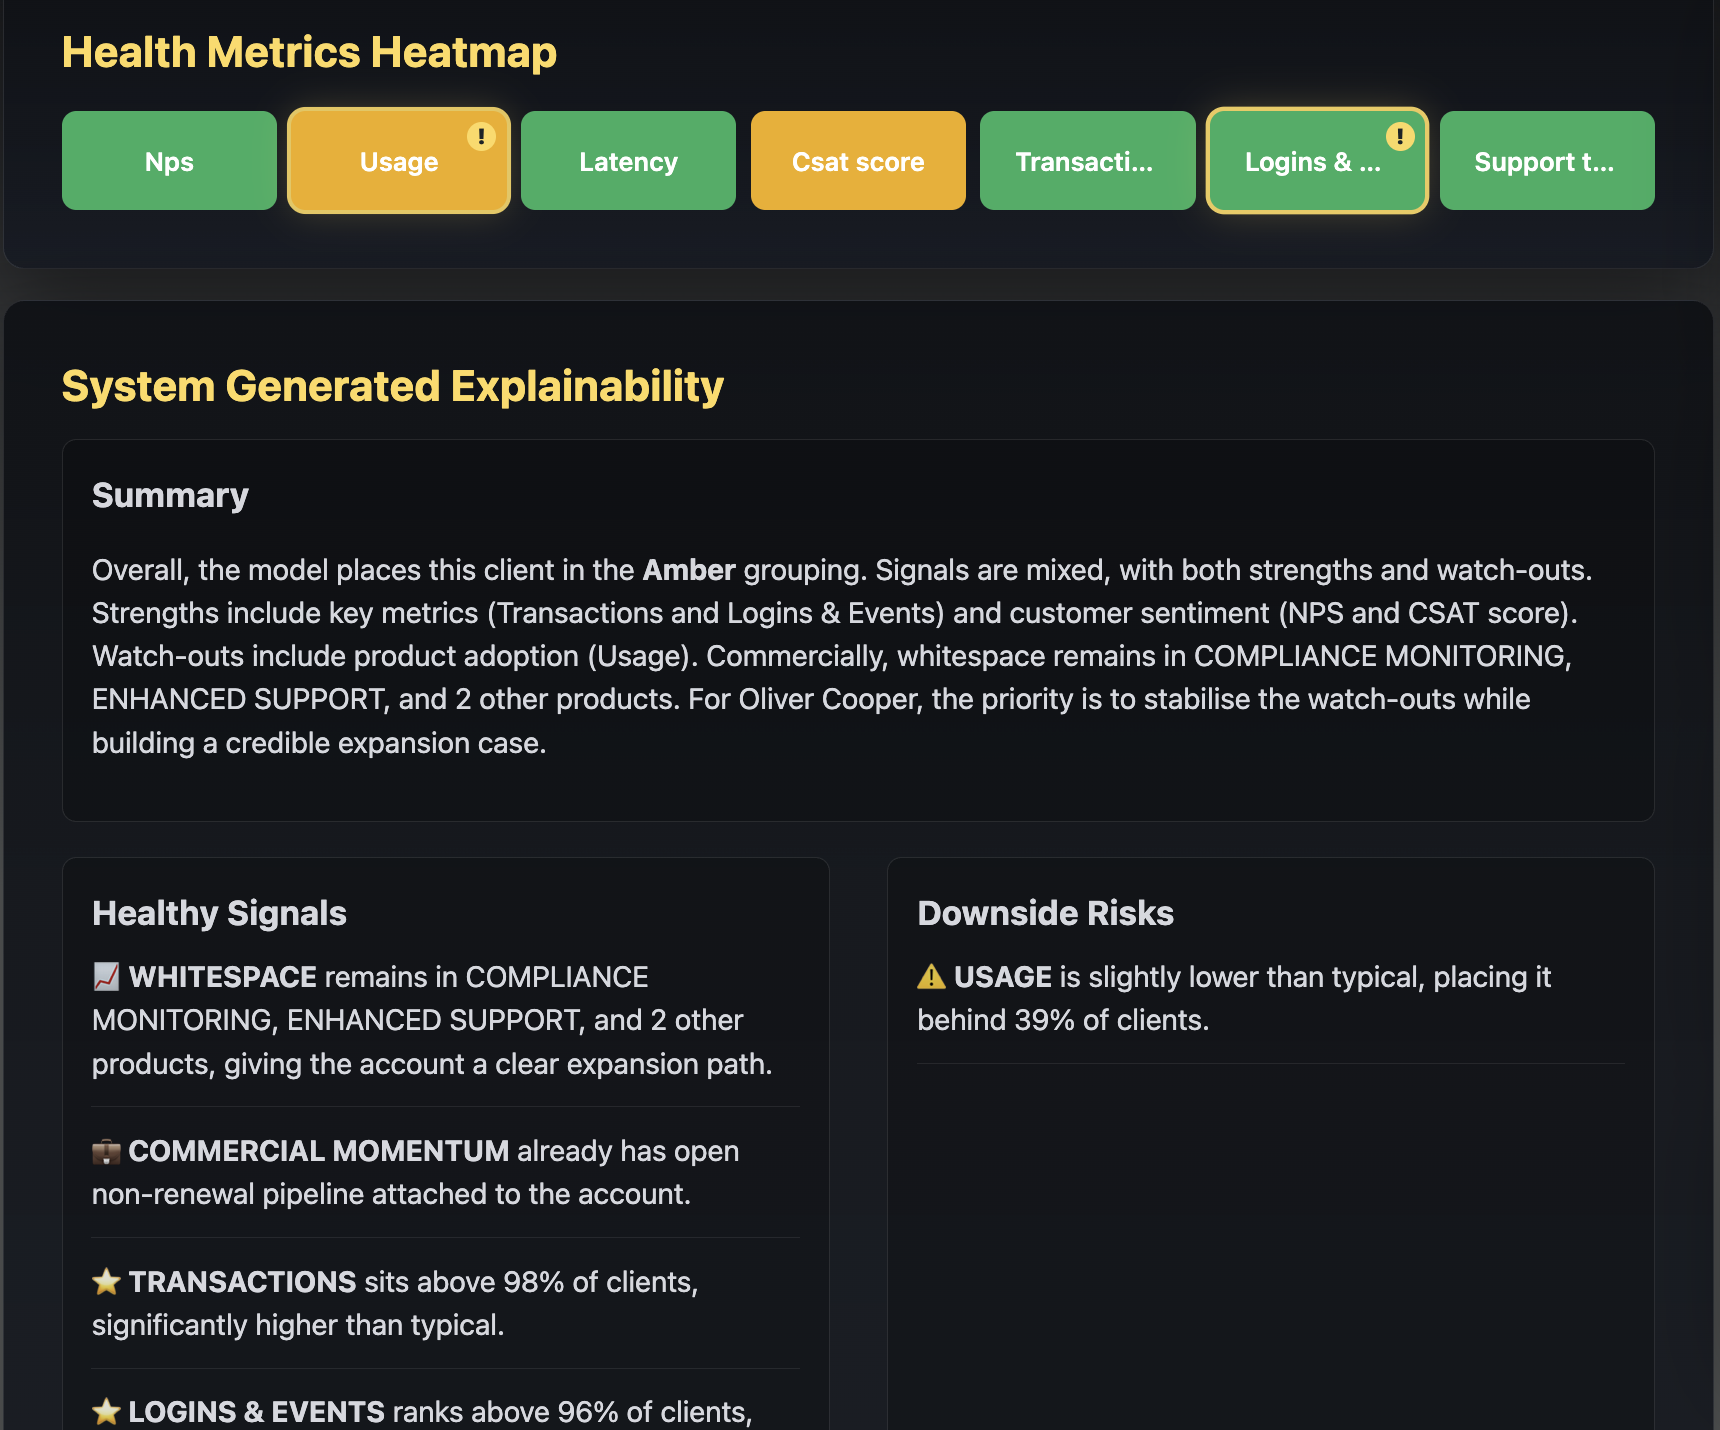Click the warning triangle next to USAGE risk
The height and width of the screenshot is (1430, 1720).
click(931, 977)
